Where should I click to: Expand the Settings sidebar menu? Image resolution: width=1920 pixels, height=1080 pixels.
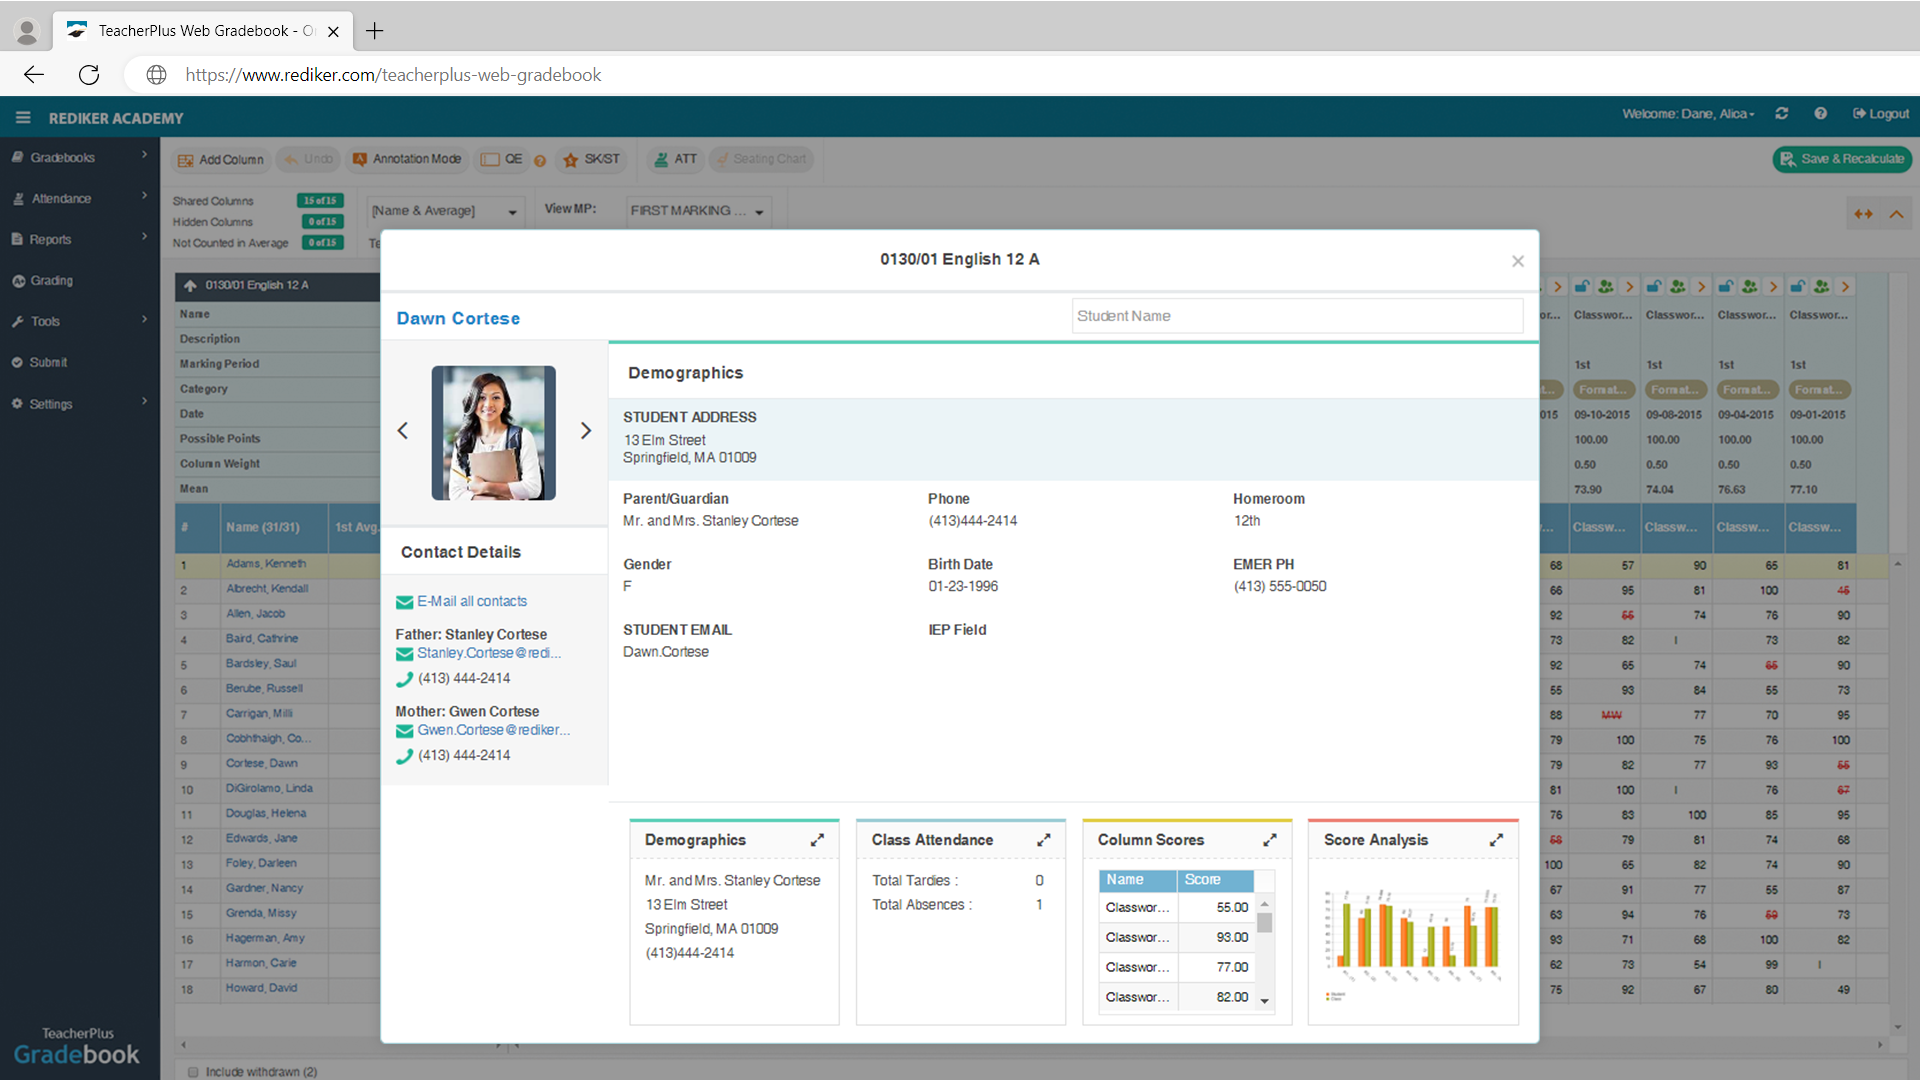point(80,403)
